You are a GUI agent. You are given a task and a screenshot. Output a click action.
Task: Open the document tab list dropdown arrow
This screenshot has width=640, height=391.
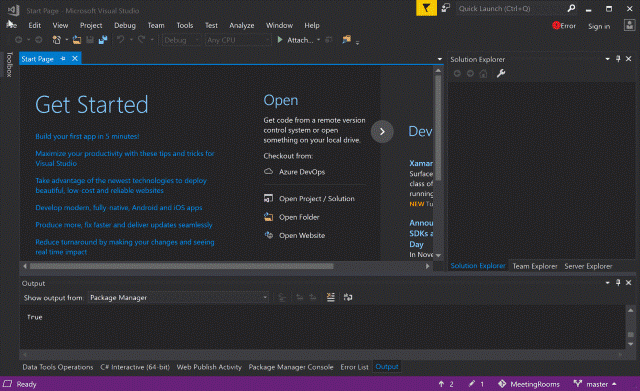[x=440, y=59]
